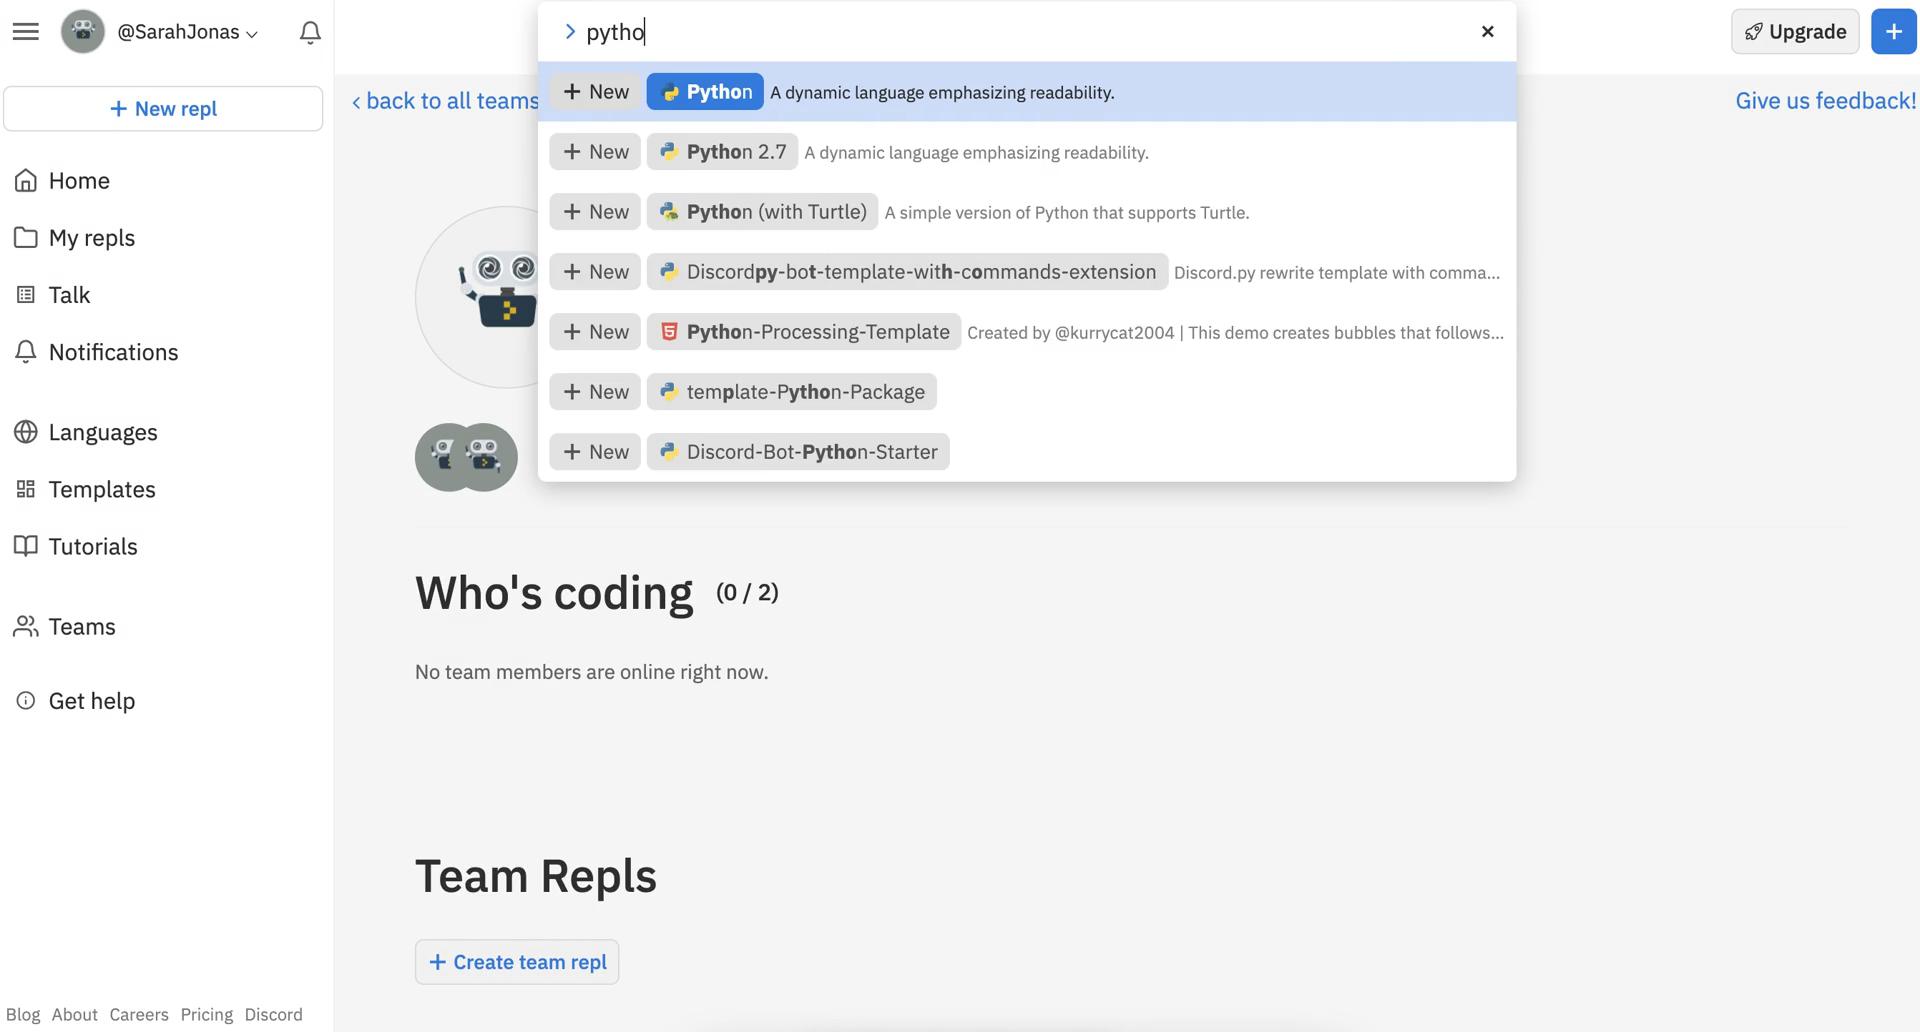Select Discordpy-bot-template-with-commands-extension result
Image resolution: width=1920 pixels, height=1032 pixels.
907,272
